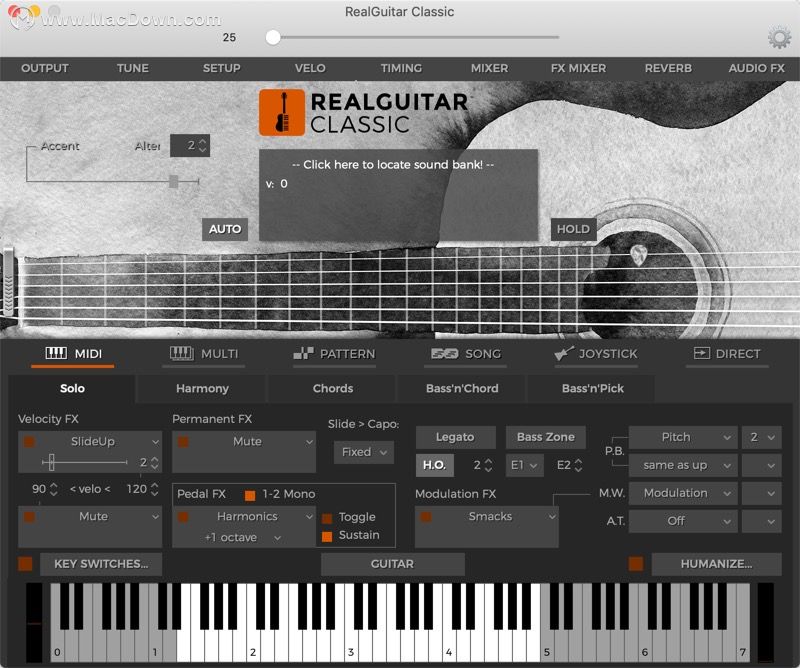Screen dimensions: 800x668
Task: Open the pitch bend range 2 dropdown
Action: point(762,437)
